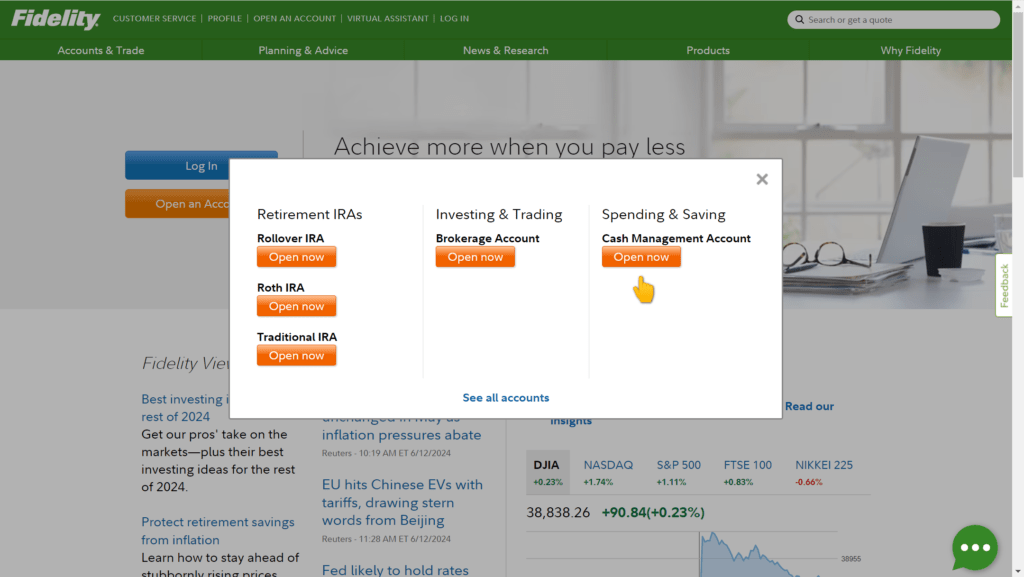The height and width of the screenshot is (577, 1024).
Task: Click the search magnifier icon
Action: point(799,20)
